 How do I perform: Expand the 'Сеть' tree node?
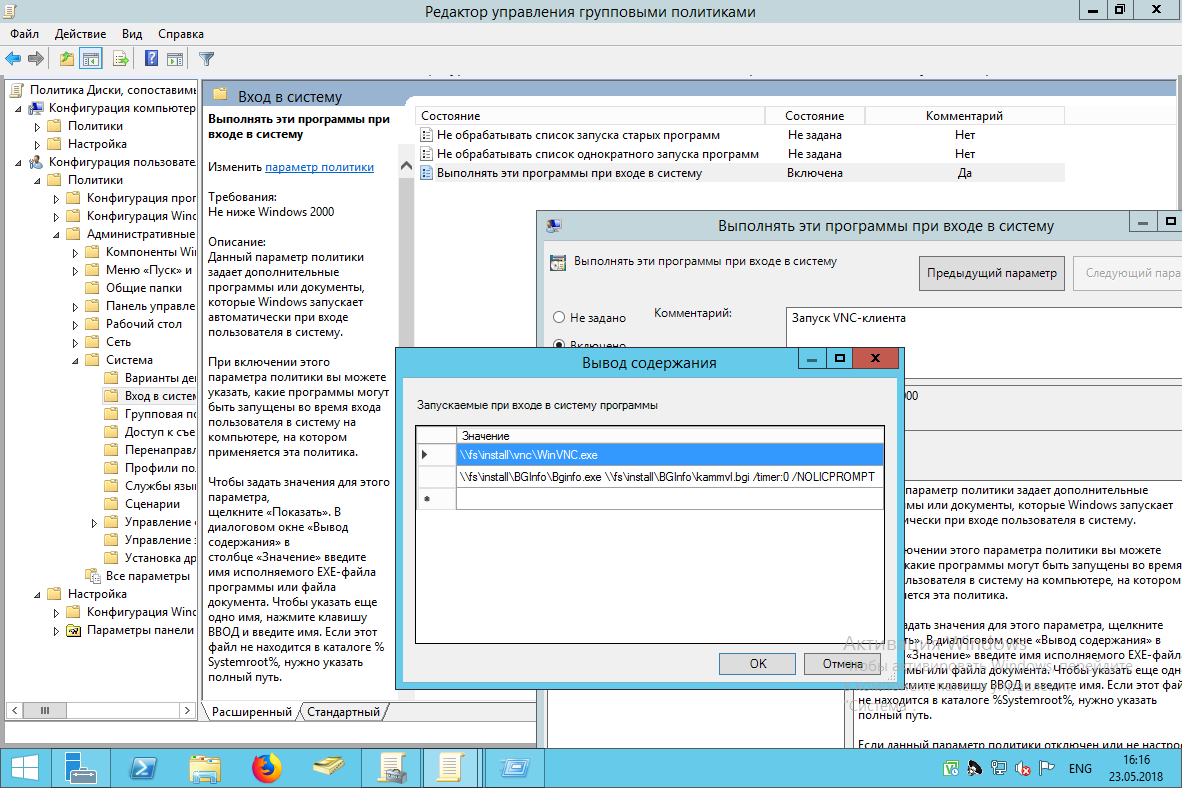75,343
